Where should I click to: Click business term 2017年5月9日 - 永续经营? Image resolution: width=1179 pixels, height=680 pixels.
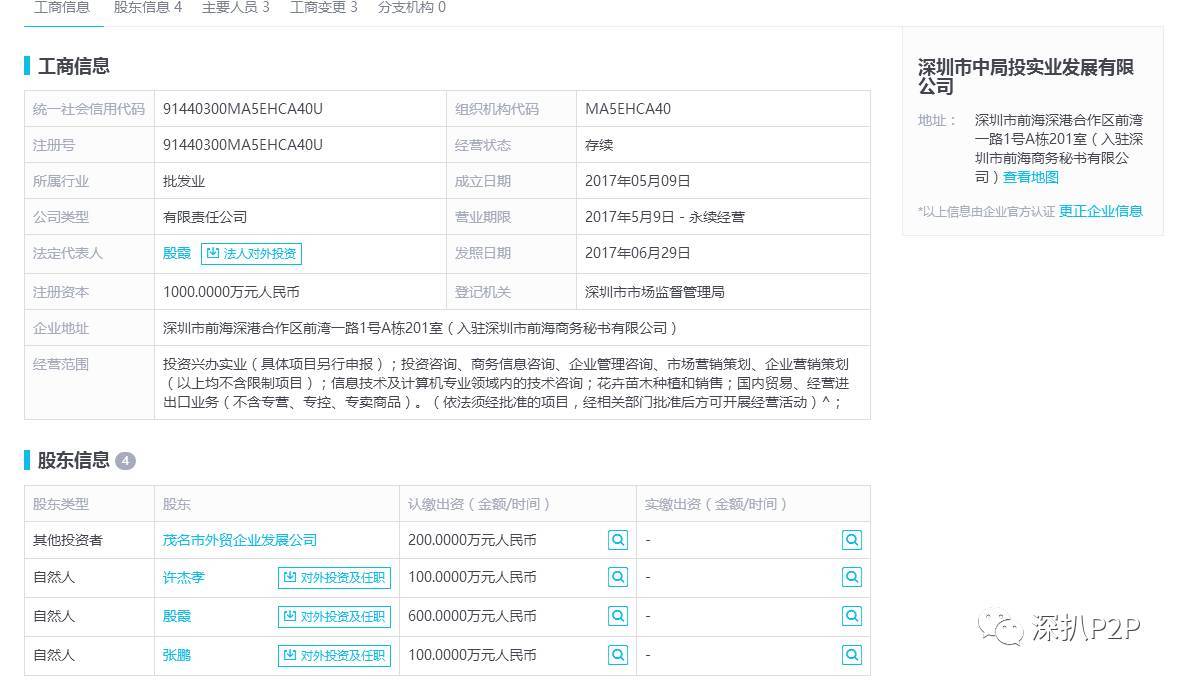[x=665, y=217]
